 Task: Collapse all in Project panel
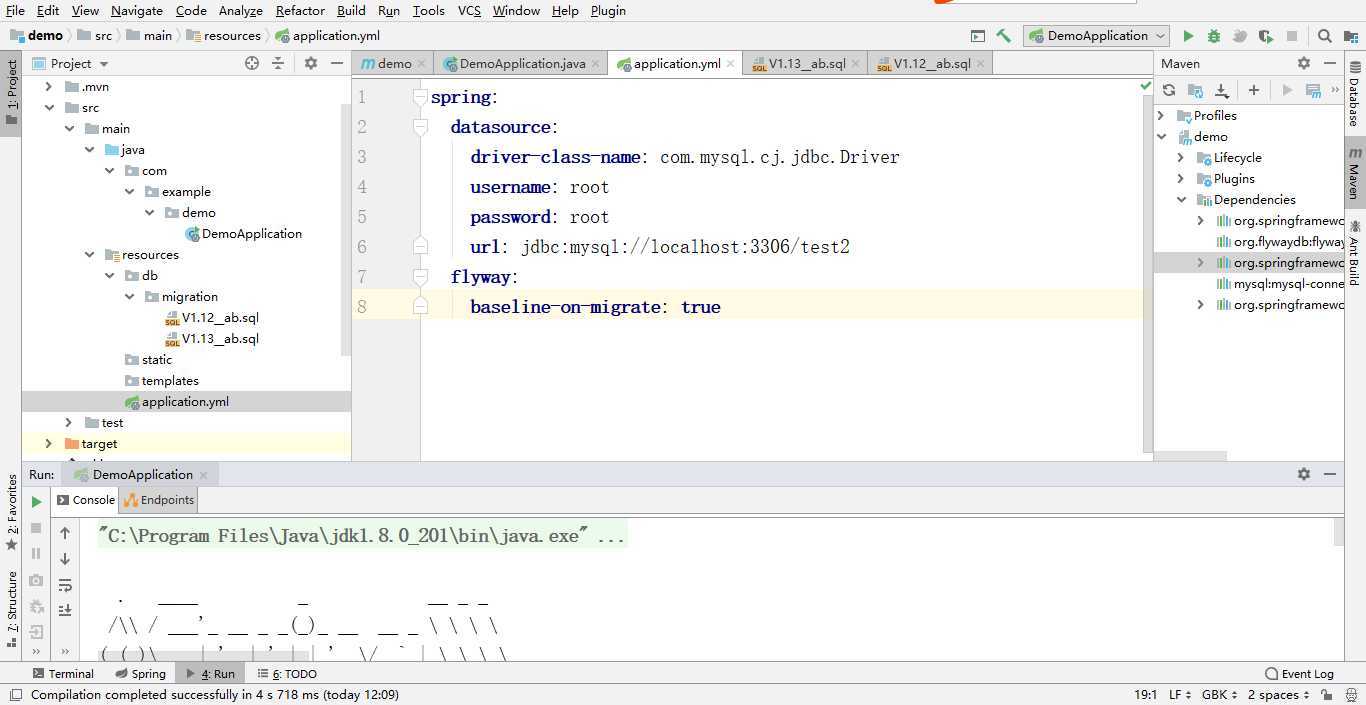278,63
